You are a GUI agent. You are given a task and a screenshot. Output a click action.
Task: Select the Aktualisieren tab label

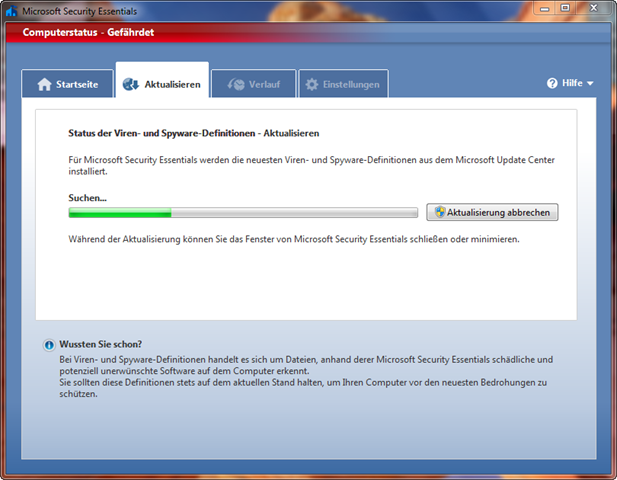[172, 84]
